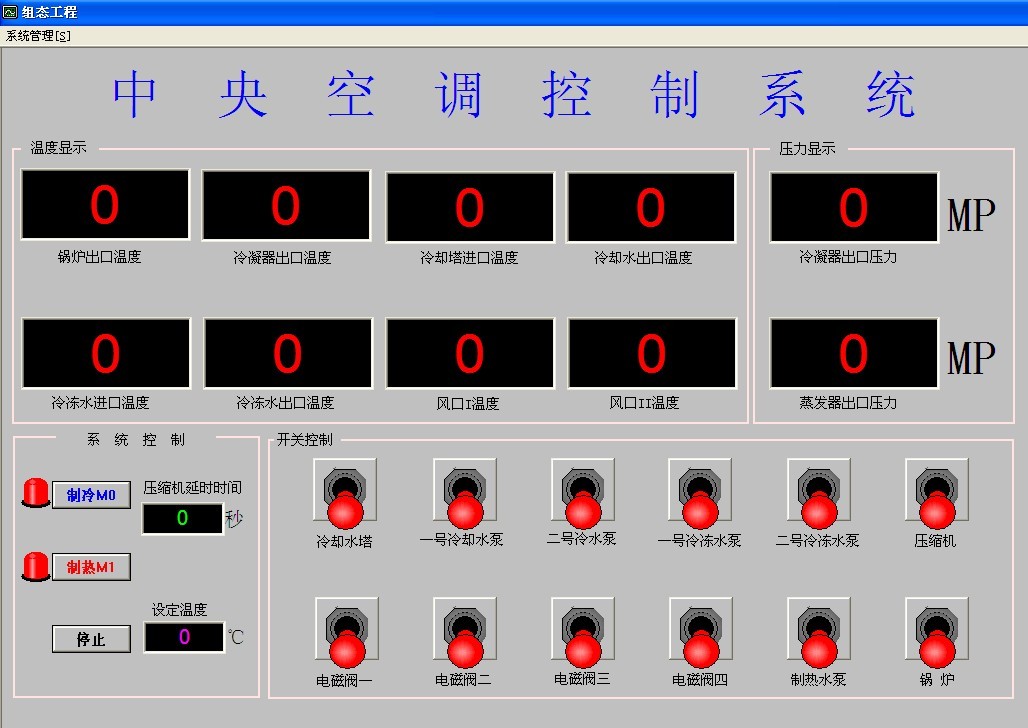The image size is (1028, 728).
Task: Click the 风口I温度 digital display
Action: click(x=470, y=352)
